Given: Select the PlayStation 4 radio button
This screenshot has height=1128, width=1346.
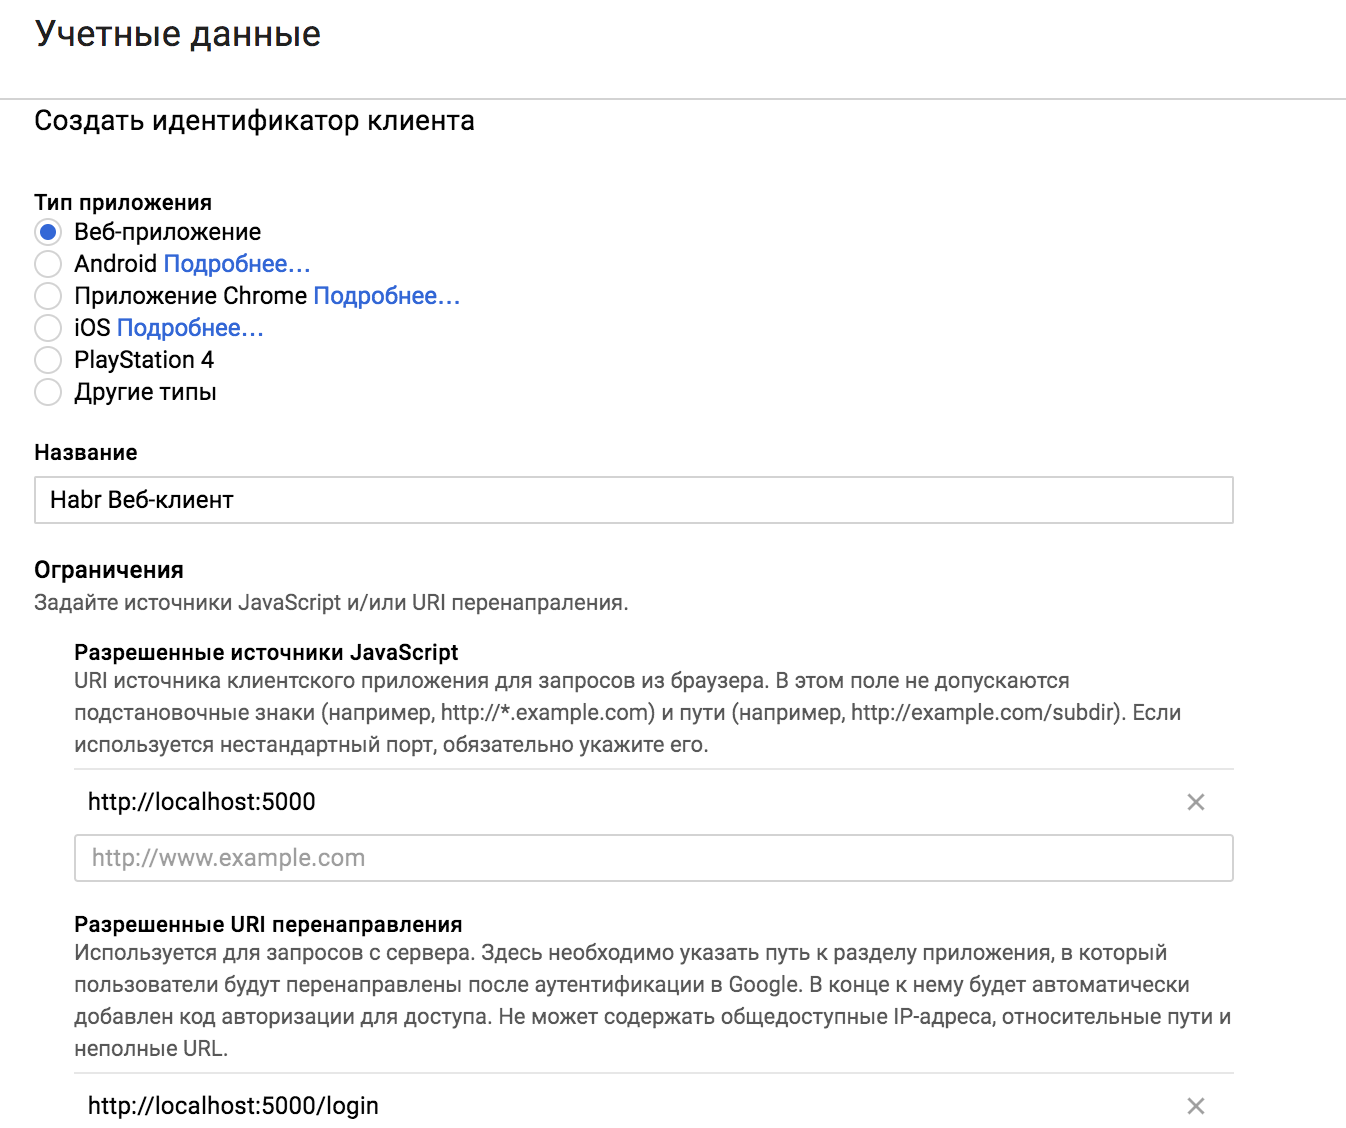Looking at the screenshot, I should click(48, 360).
